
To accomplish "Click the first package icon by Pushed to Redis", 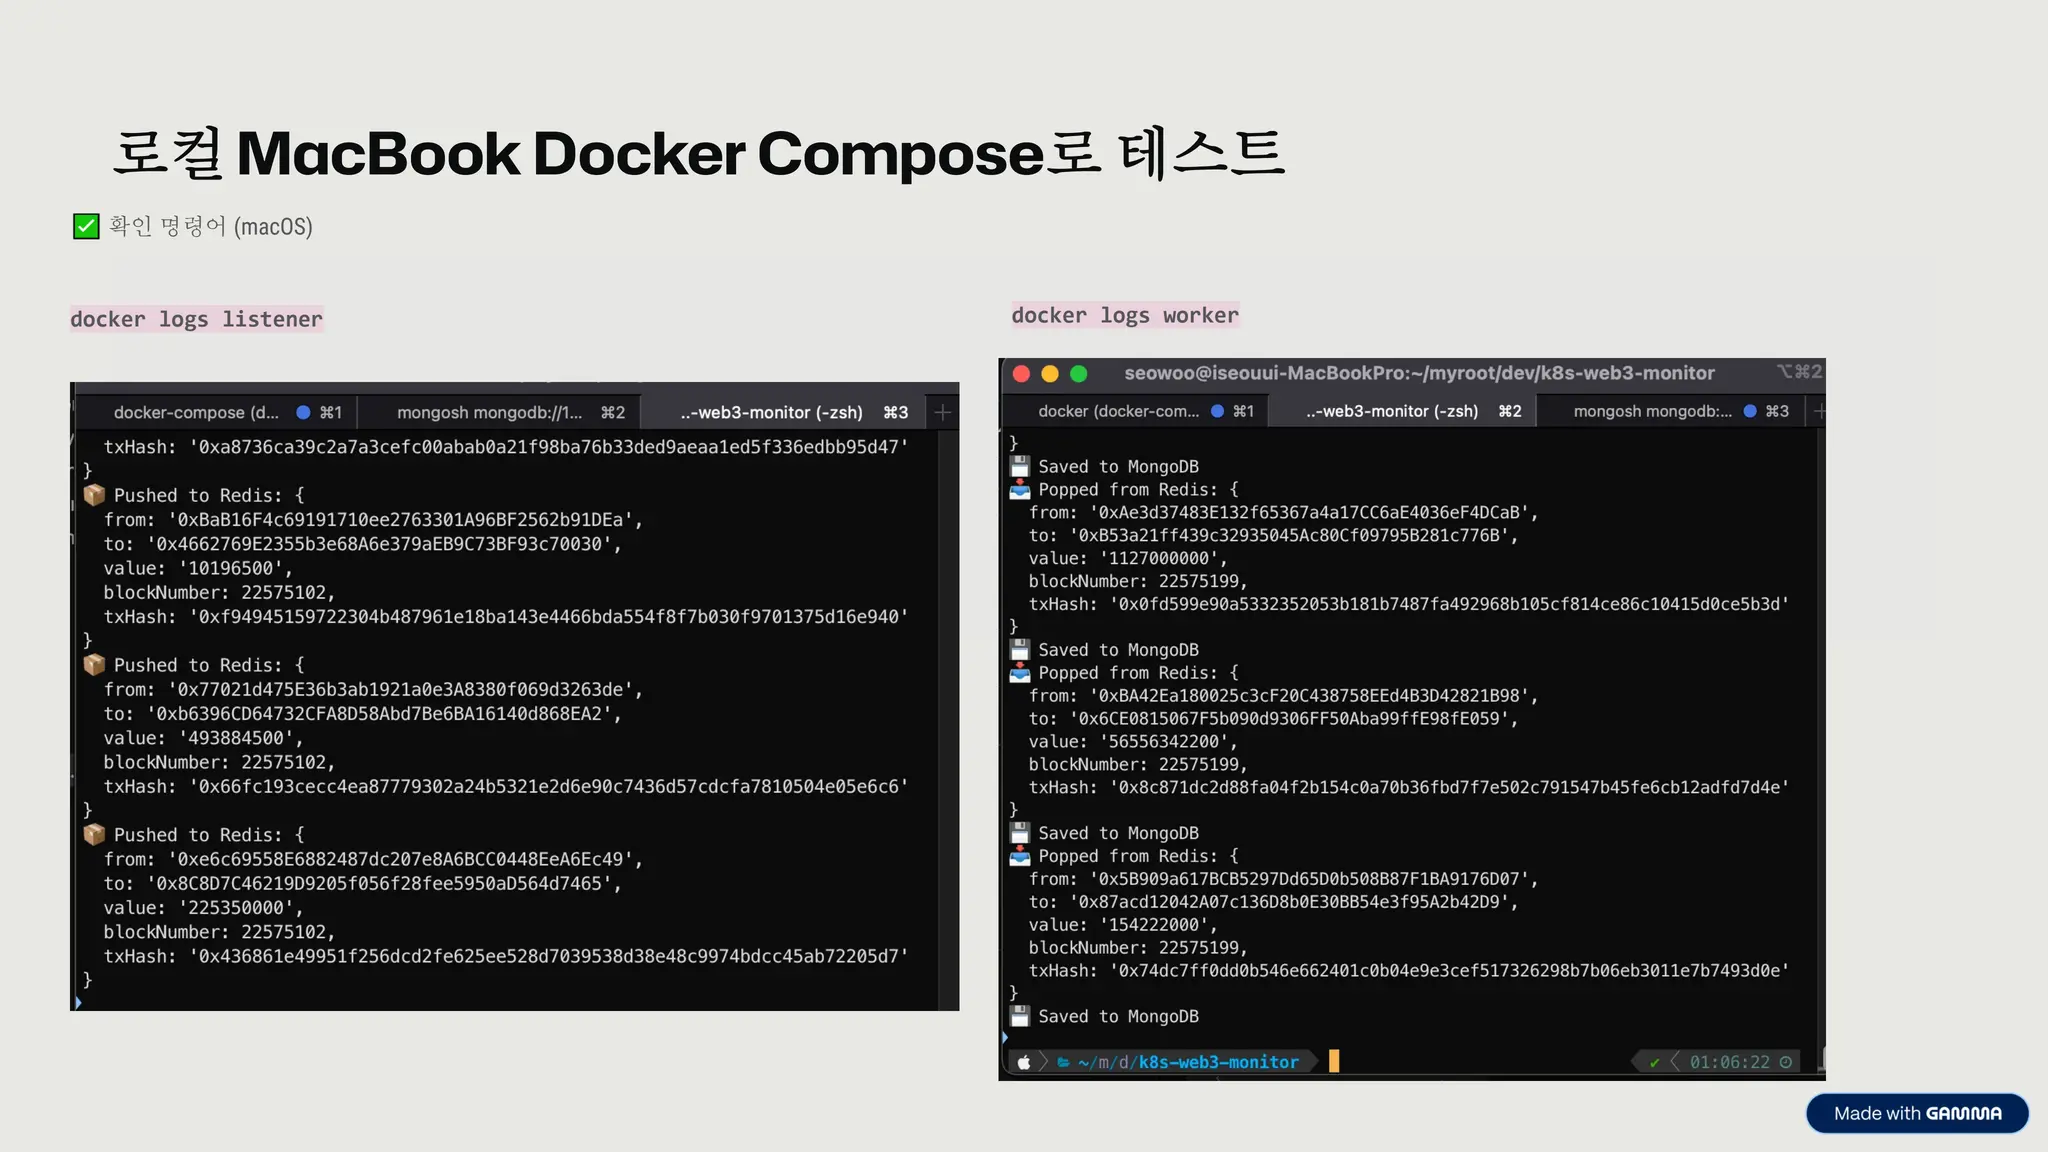I will coord(94,495).
